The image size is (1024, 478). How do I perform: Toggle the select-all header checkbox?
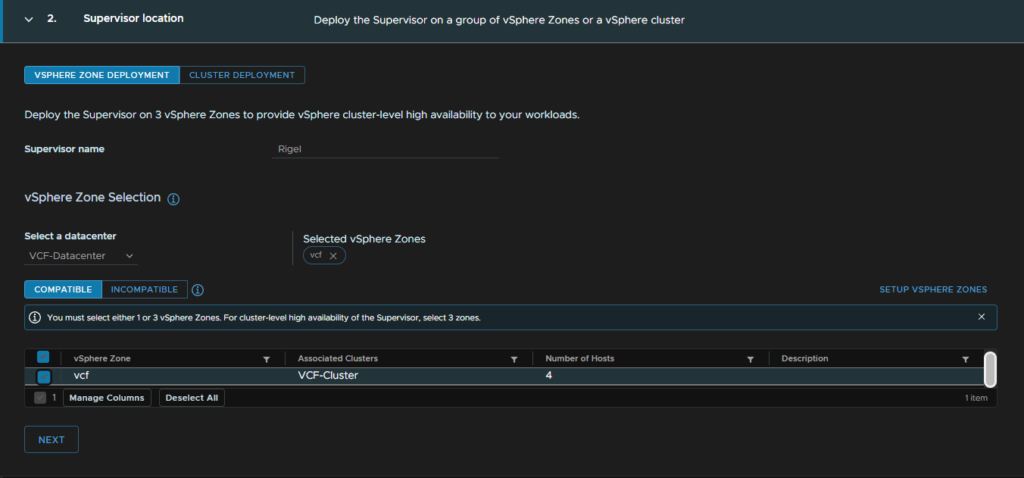pyautogui.click(x=43, y=357)
